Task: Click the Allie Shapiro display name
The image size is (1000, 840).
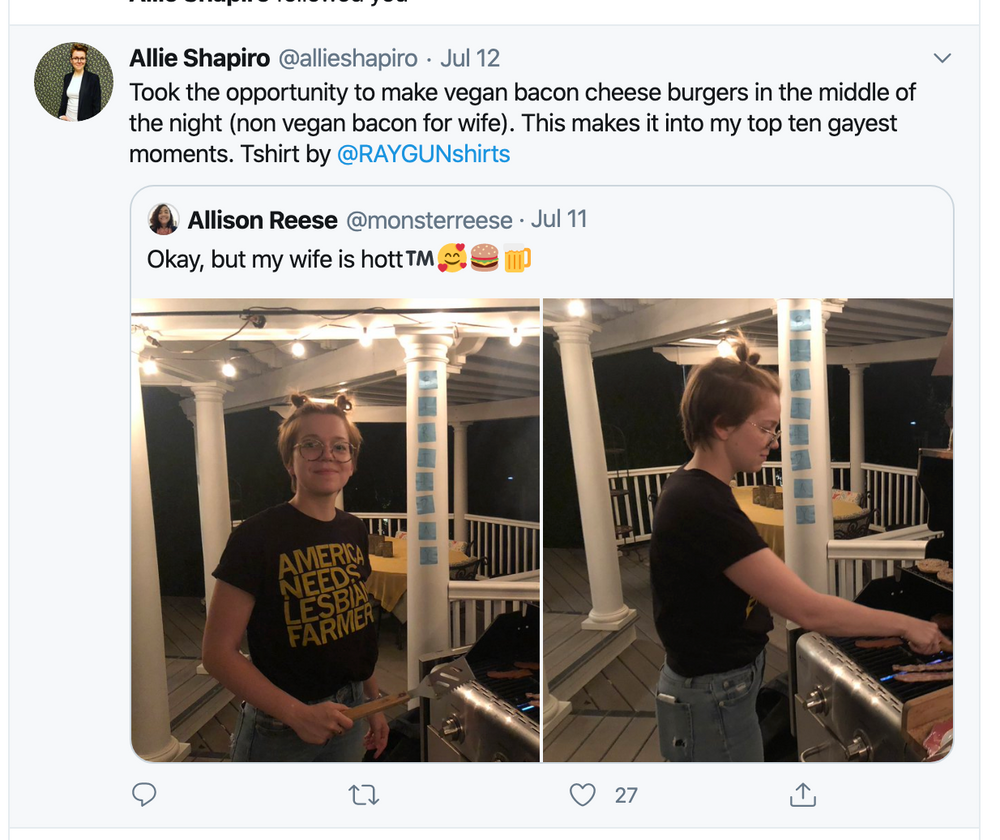Action: click(x=199, y=59)
